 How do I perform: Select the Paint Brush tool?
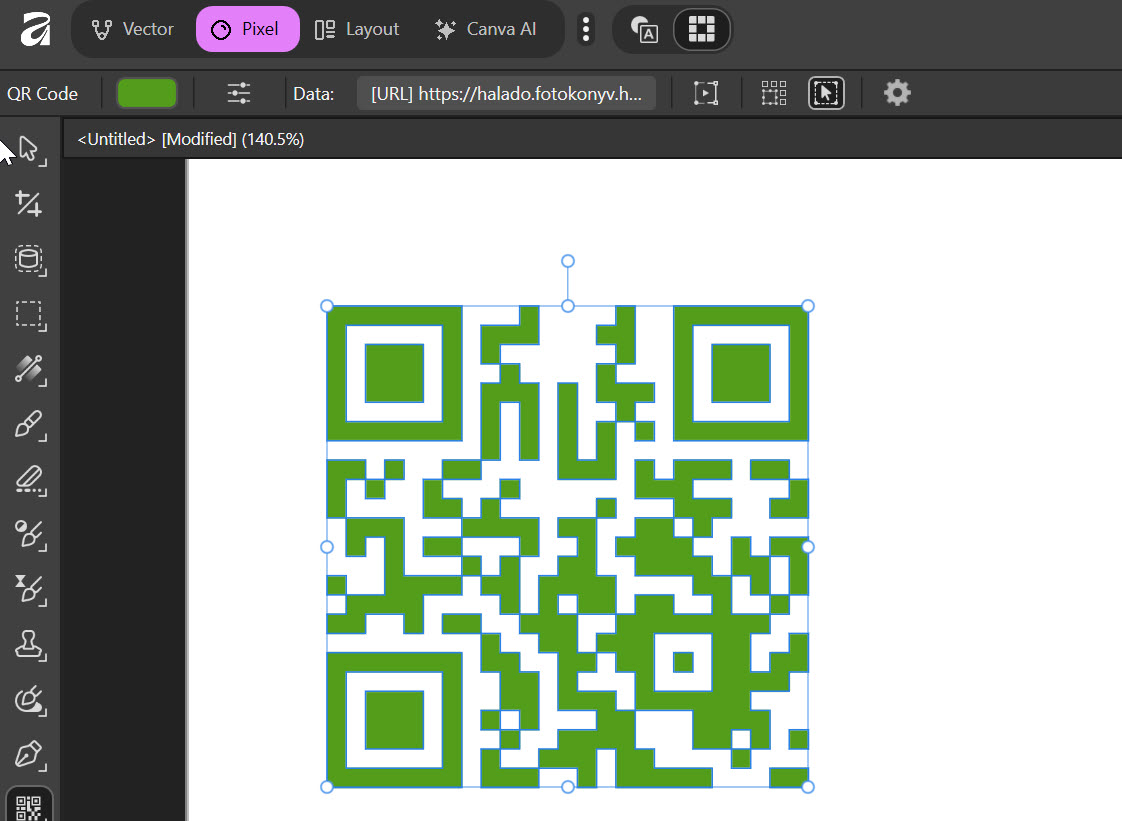(29, 426)
